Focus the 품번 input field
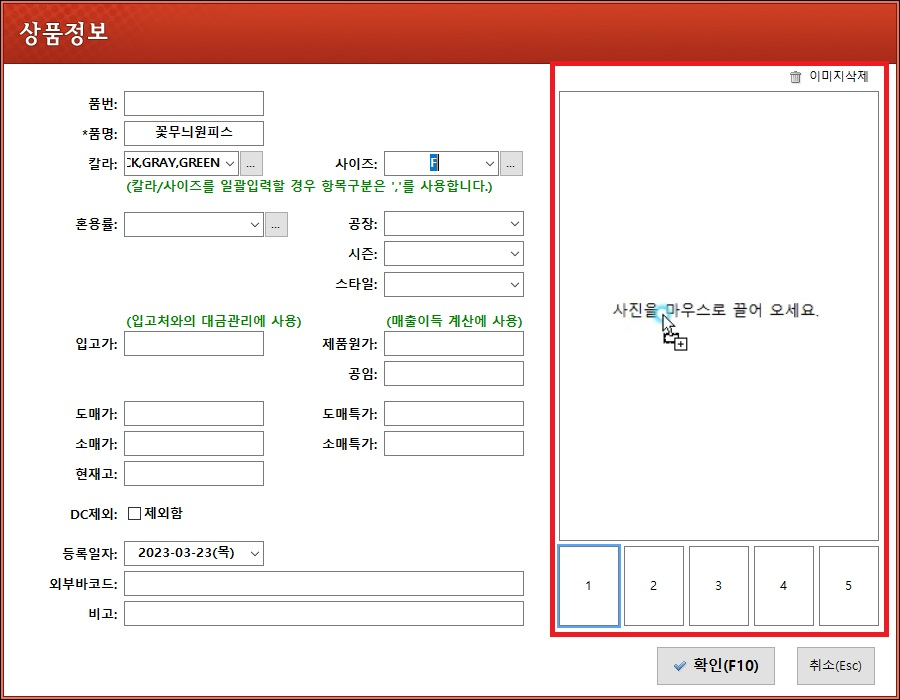Viewport: 900px width, 700px height. pyautogui.click(x=194, y=103)
